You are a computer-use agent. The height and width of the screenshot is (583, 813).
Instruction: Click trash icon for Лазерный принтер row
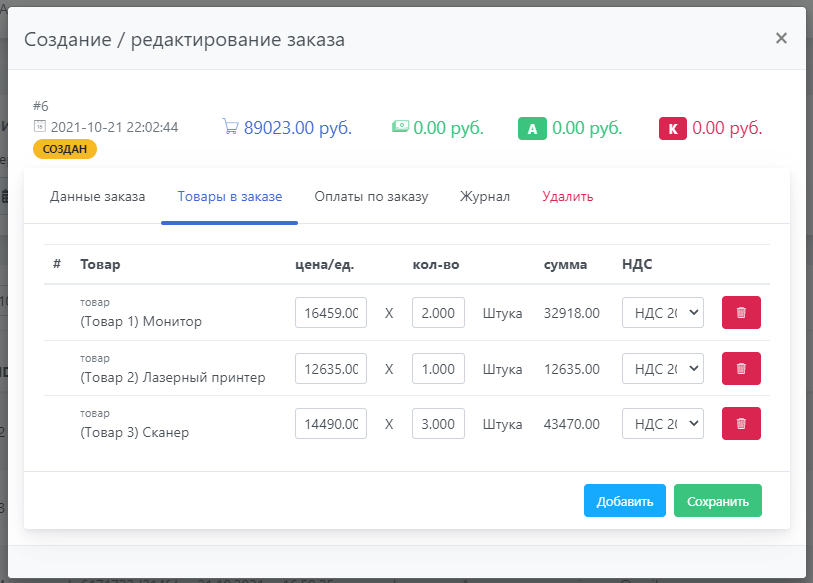741,368
